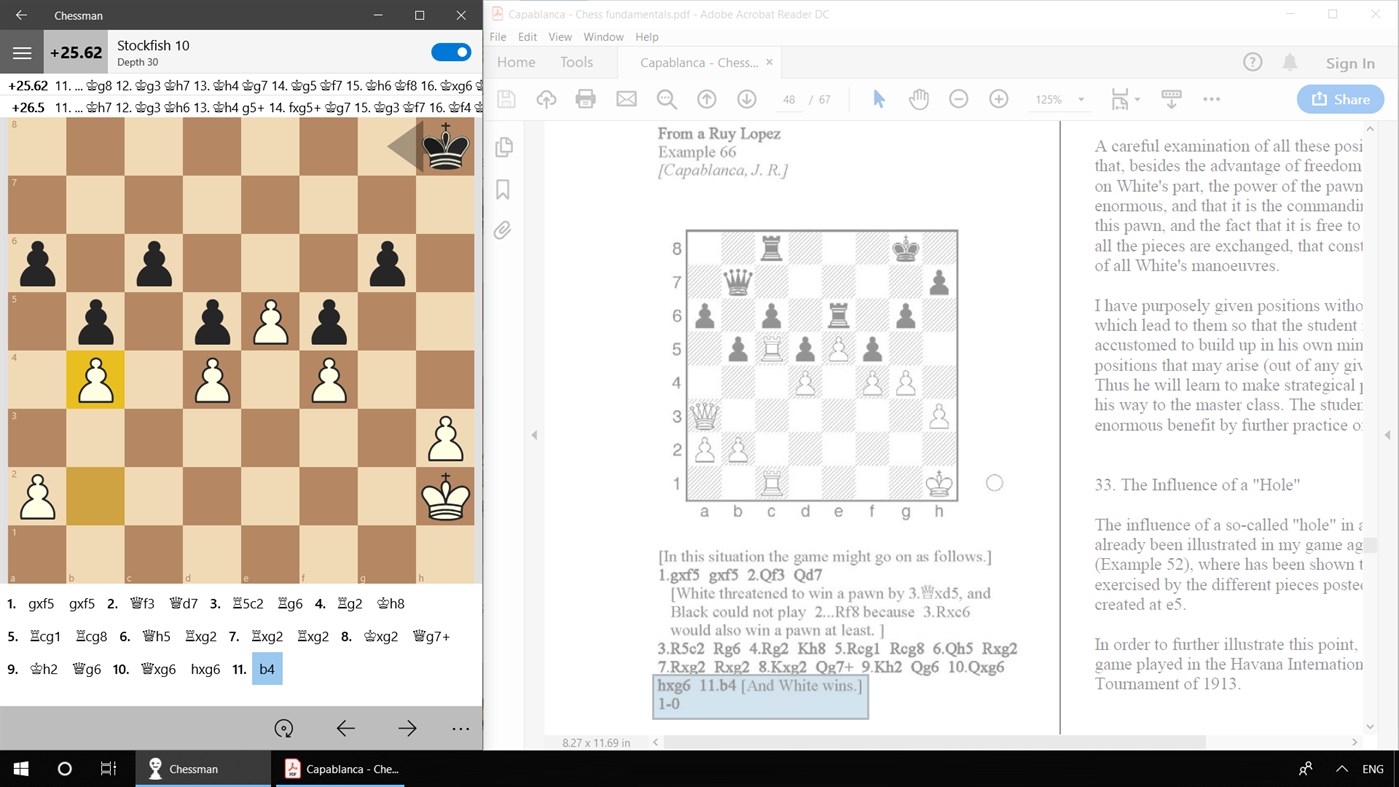Viewport: 1399px width, 787px height.
Task: Click the Sign In link
Action: (1350, 61)
